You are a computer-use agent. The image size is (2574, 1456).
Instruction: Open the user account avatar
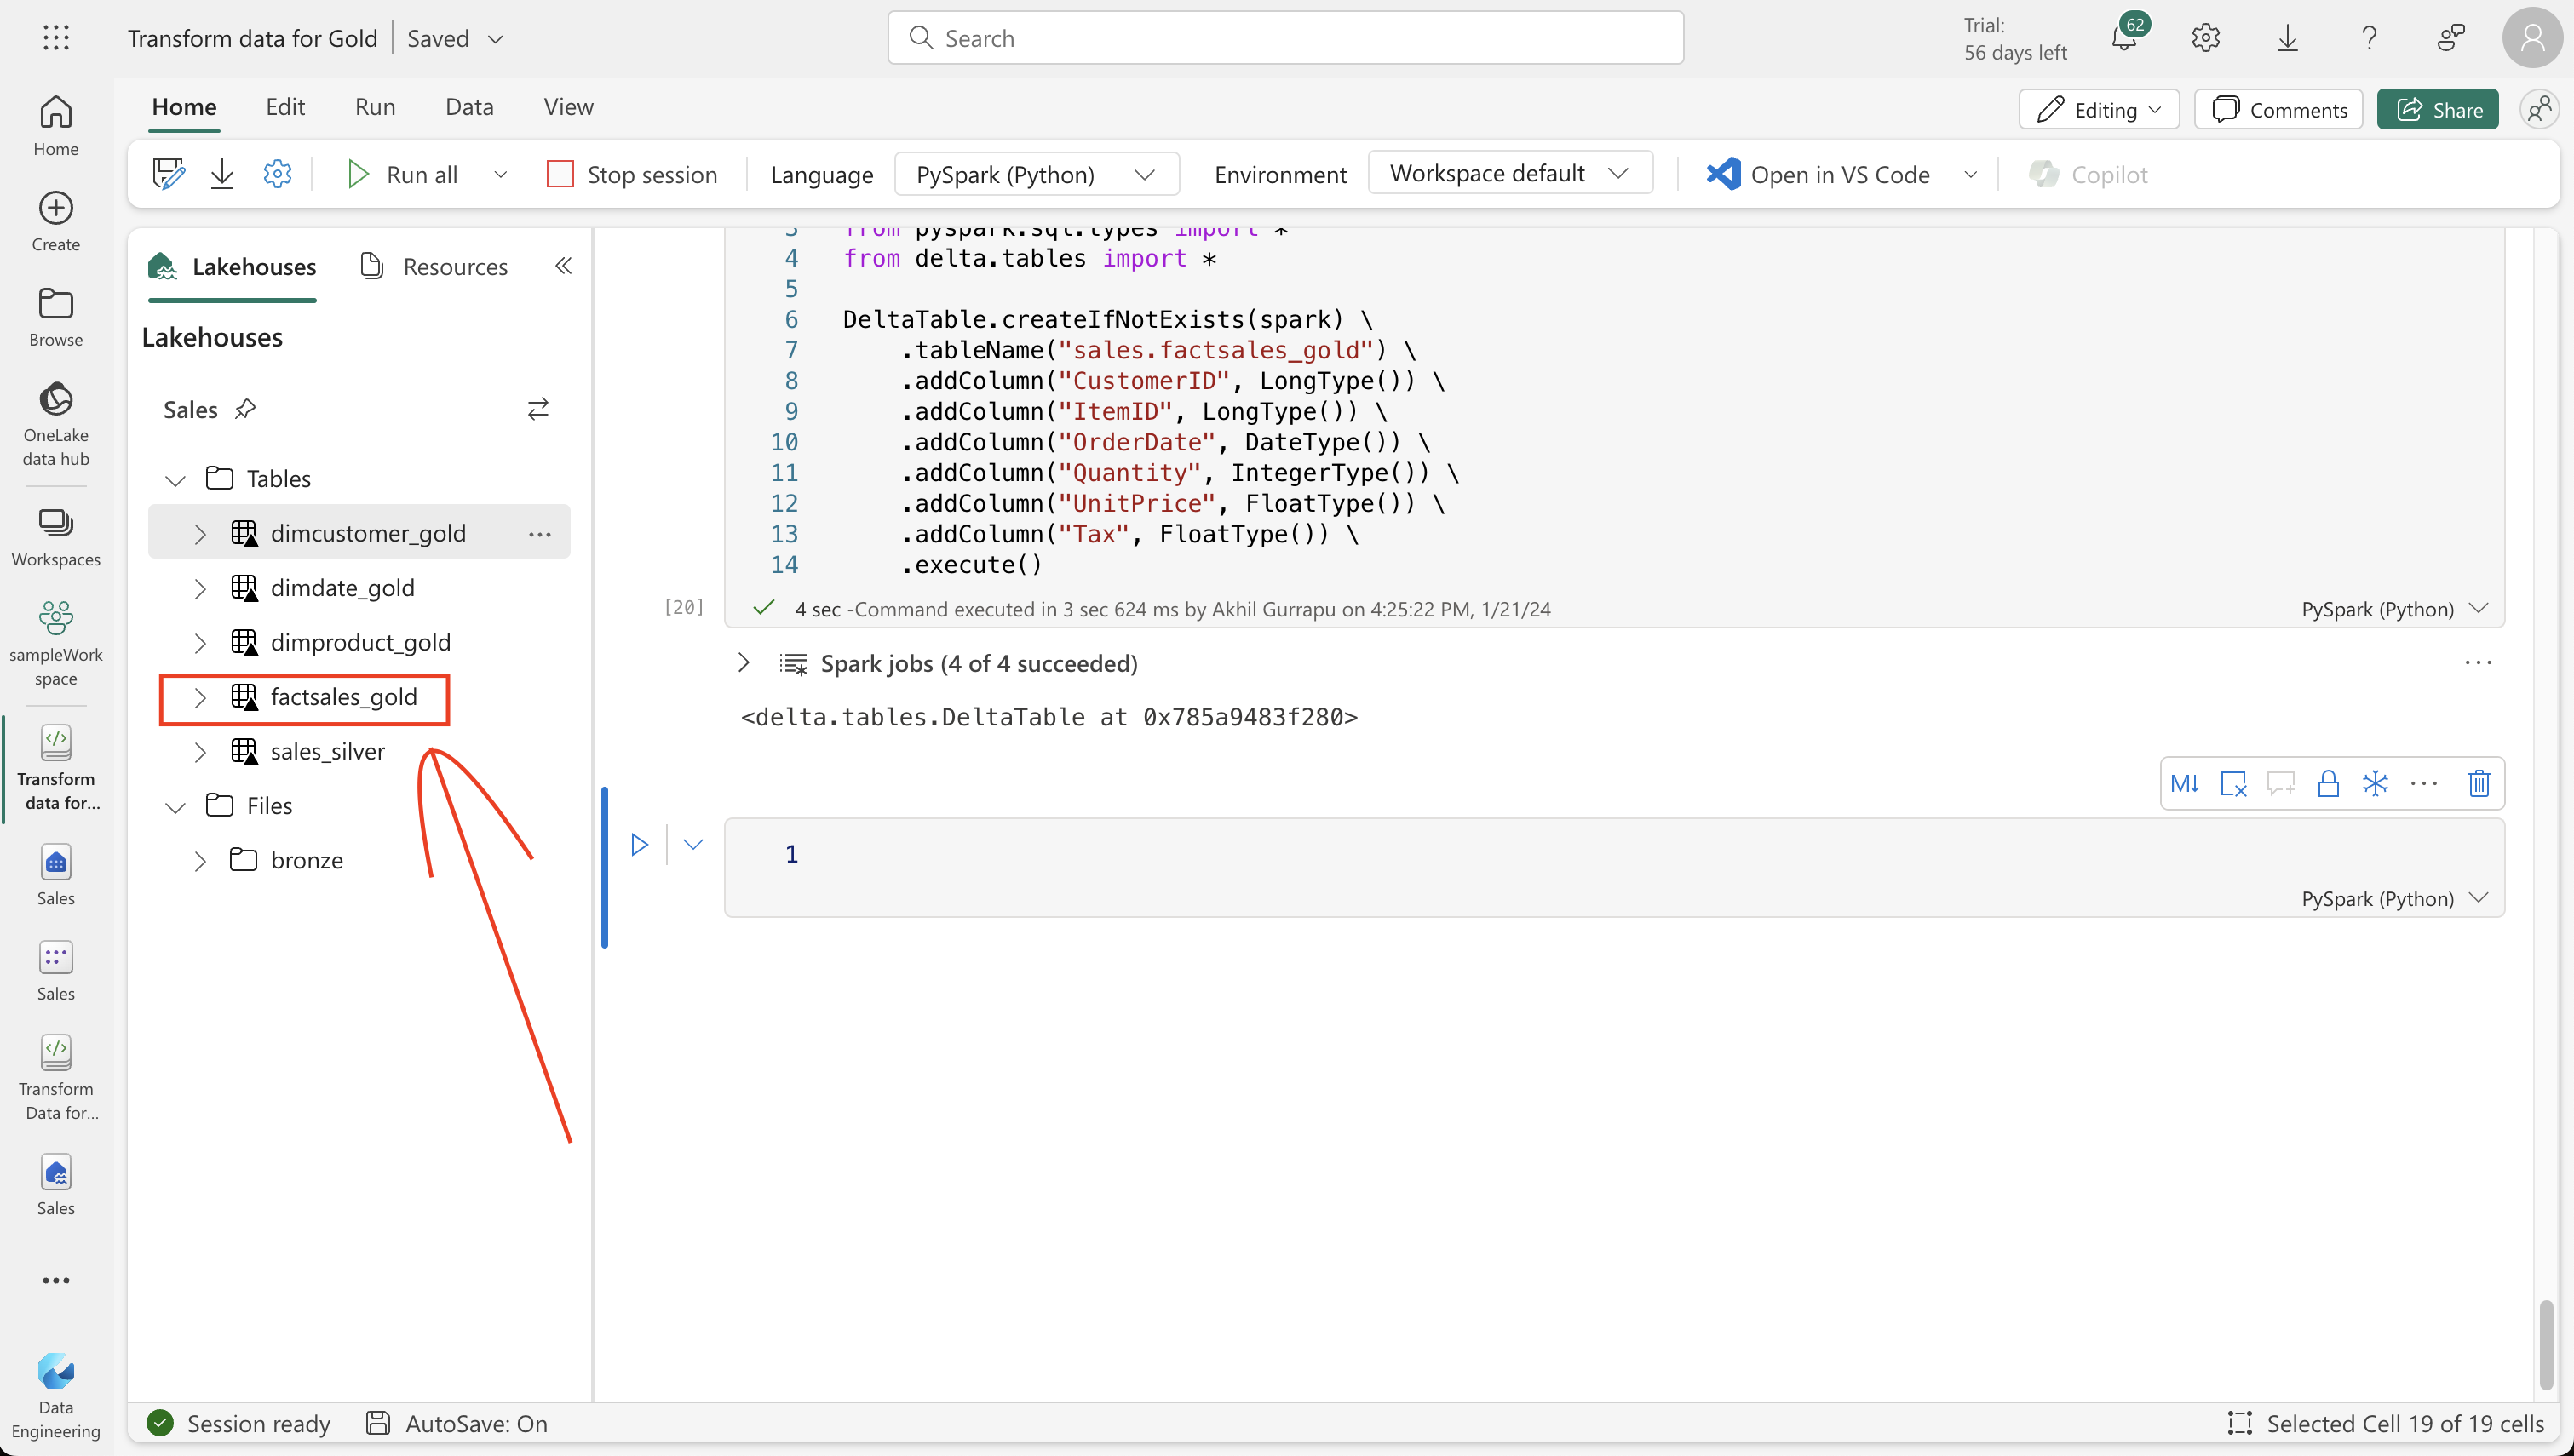pyautogui.click(x=2532, y=38)
